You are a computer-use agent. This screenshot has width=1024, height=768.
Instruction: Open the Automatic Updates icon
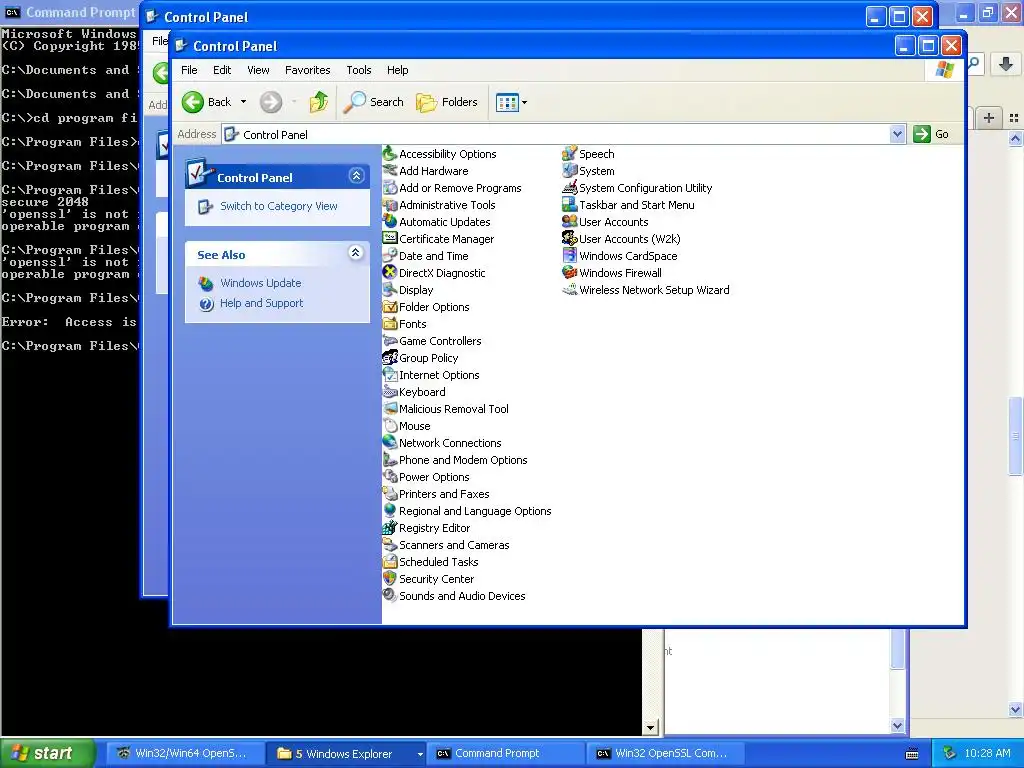[390, 221]
